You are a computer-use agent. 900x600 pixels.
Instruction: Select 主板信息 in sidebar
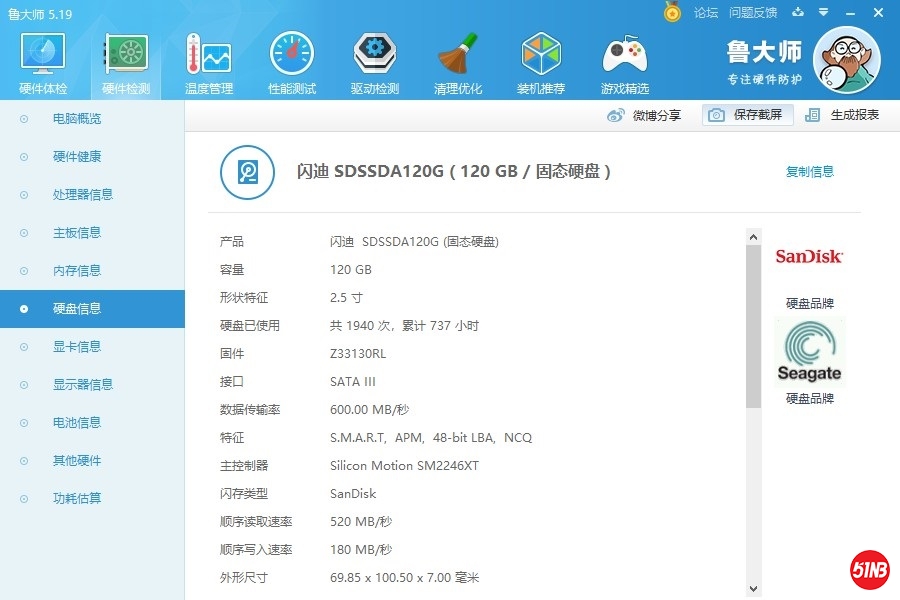coord(92,233)
